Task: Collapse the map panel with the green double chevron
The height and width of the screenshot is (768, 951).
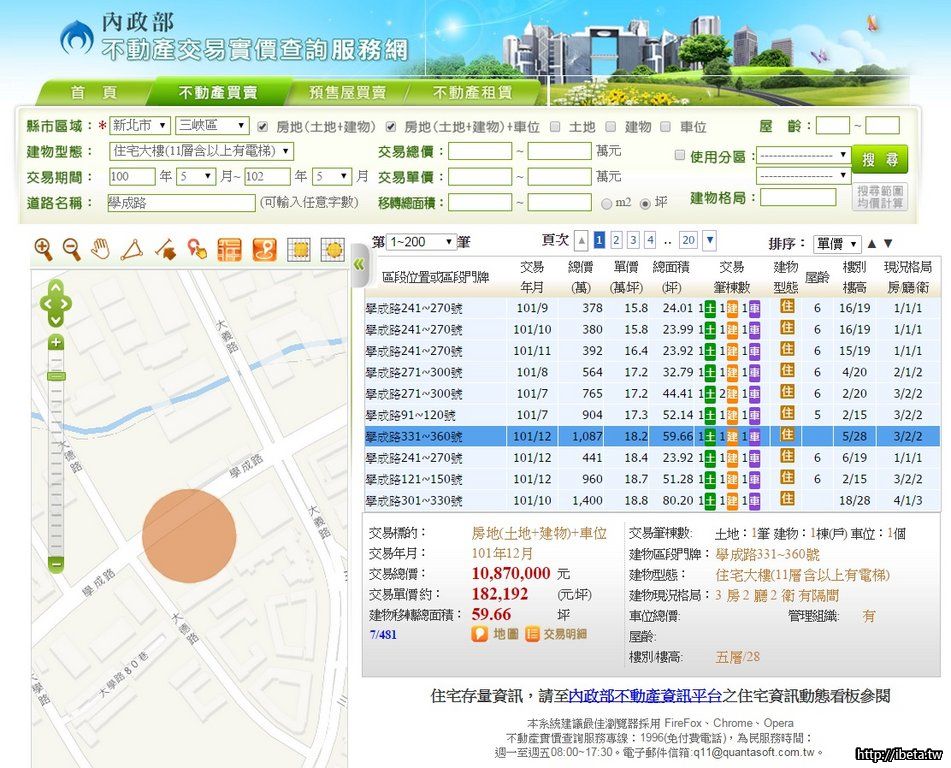Action: click(359, 264)
